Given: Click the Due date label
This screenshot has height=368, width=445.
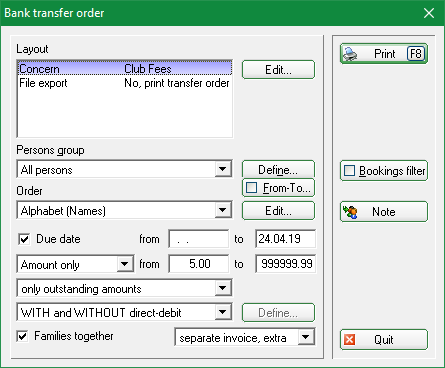Looking at the screenshot, I should click(x=58, y=239).
